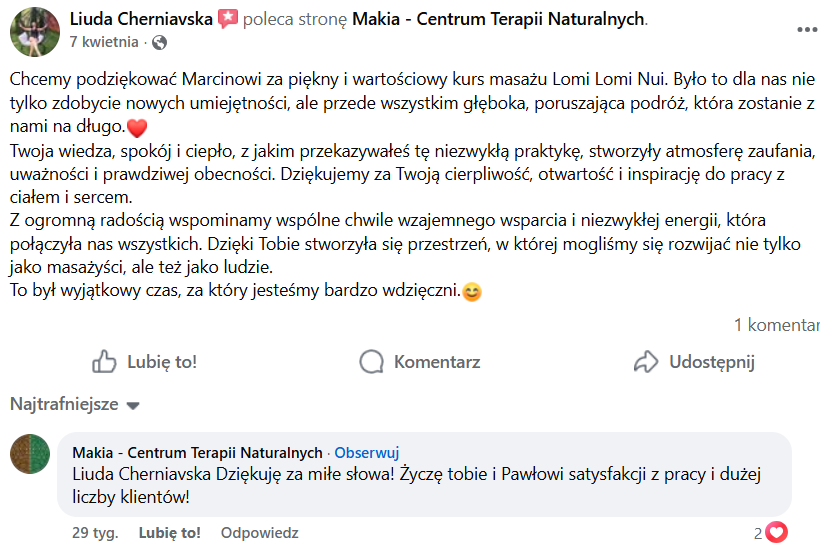Click the Najtrafniejsze dropdown arrow
This screenshot has height=551, width=836.
click(133, 406)
